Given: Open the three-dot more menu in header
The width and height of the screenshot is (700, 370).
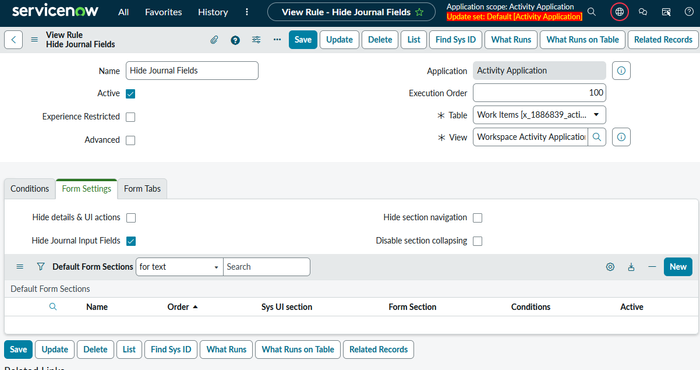Looking at the screenshot, I should point(247,12).
